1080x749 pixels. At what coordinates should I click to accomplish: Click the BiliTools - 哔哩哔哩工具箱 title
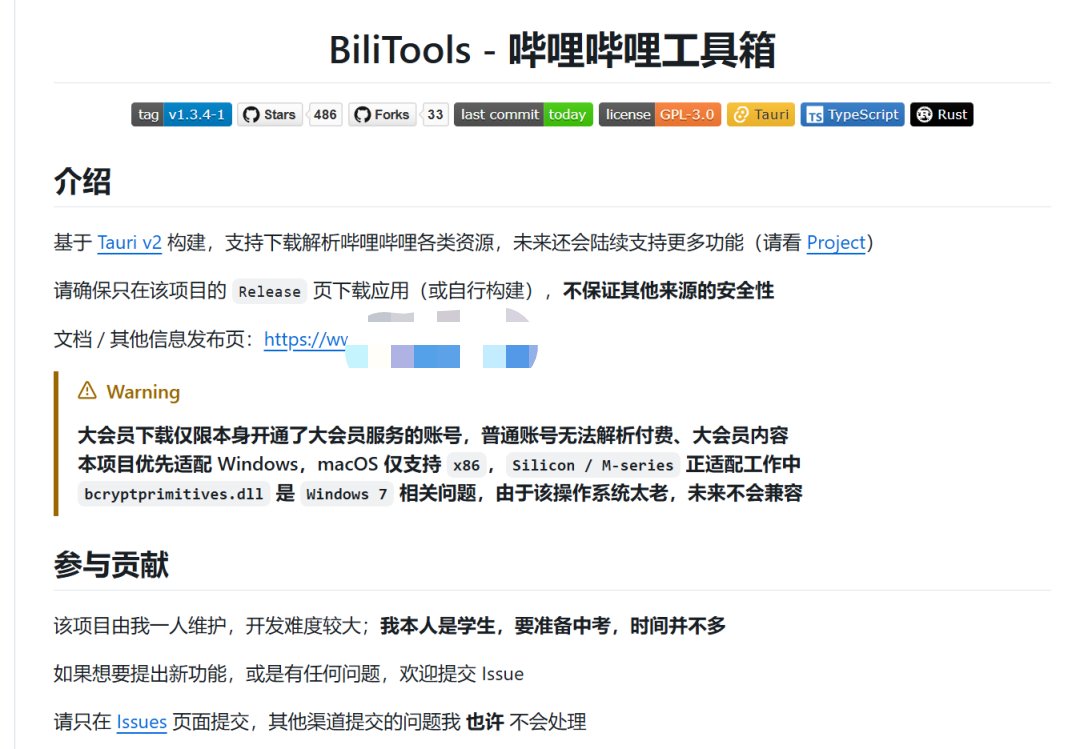552,50
